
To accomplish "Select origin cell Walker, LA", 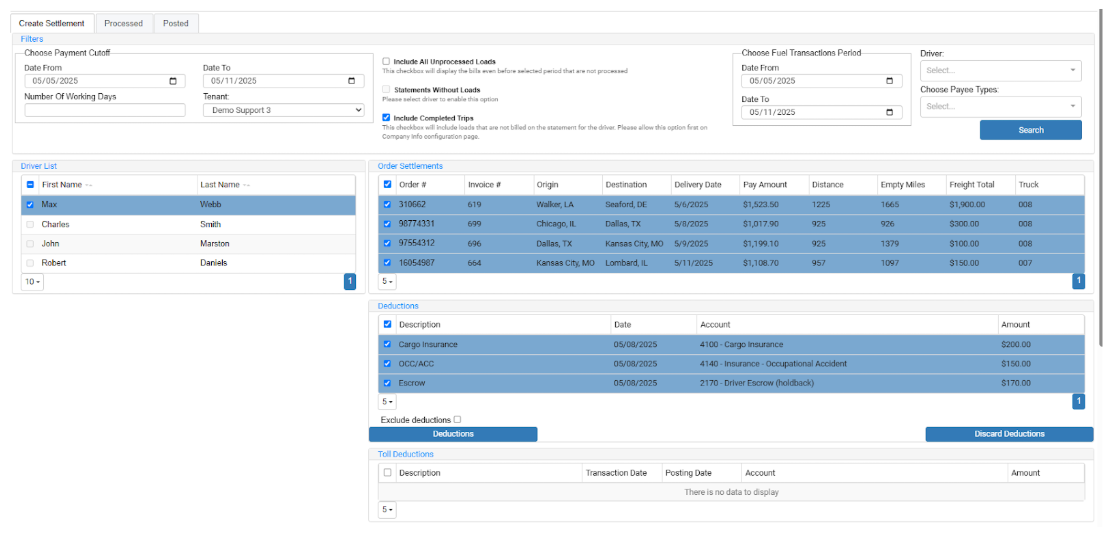I will pos(556,204).
